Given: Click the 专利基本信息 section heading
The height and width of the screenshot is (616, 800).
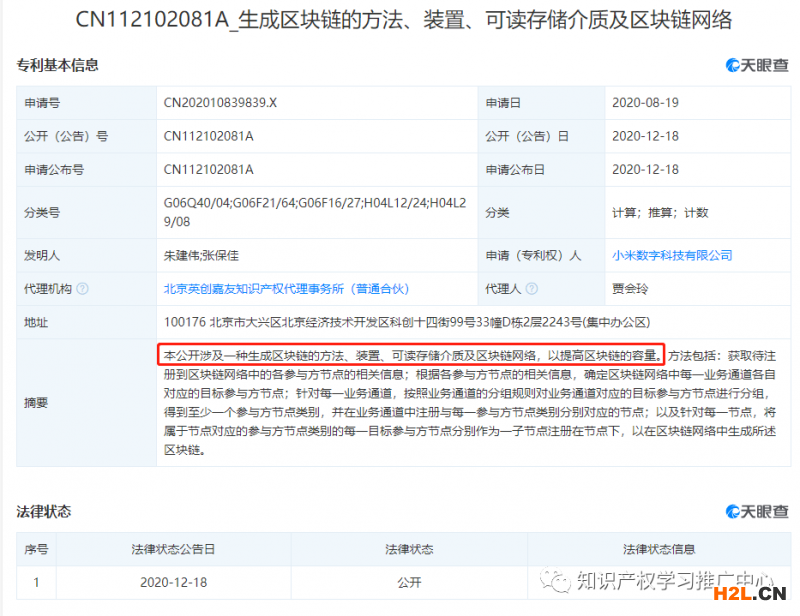Looking at the screenshot, I should pyautogui.click(x=57, y=65).
